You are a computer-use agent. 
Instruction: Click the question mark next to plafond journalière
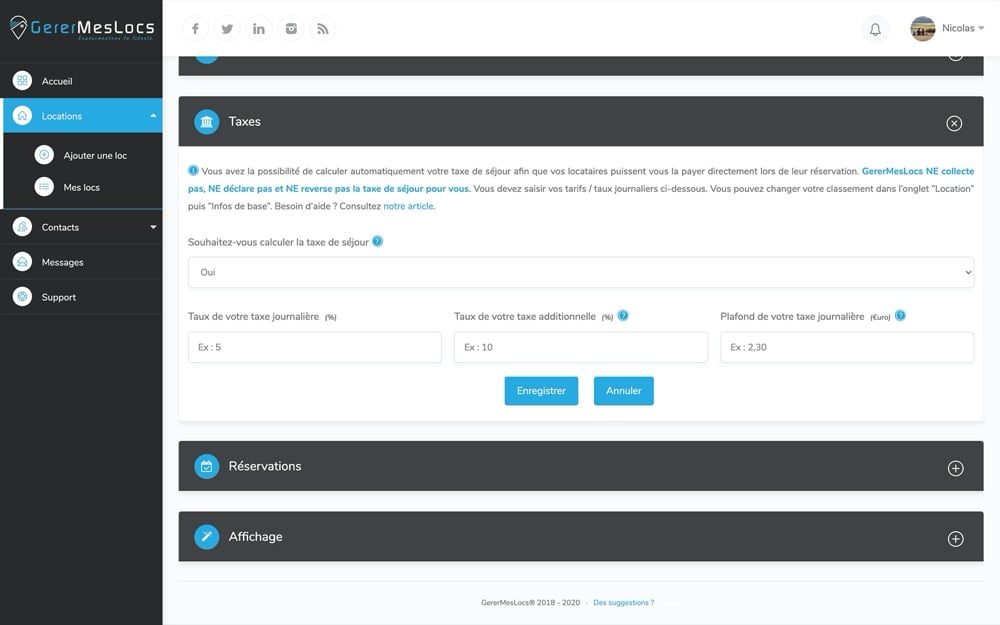tap(899, 314)
